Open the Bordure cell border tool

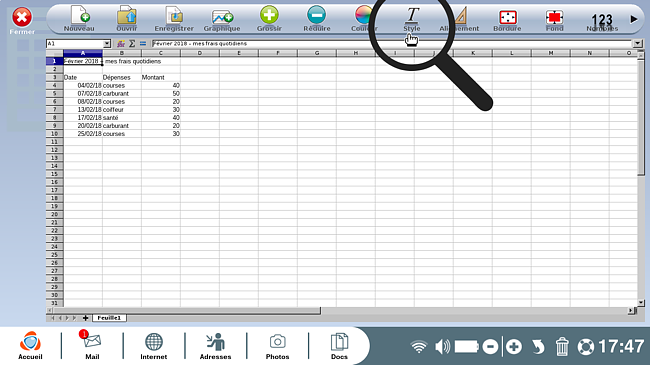[x=507, y=19]
